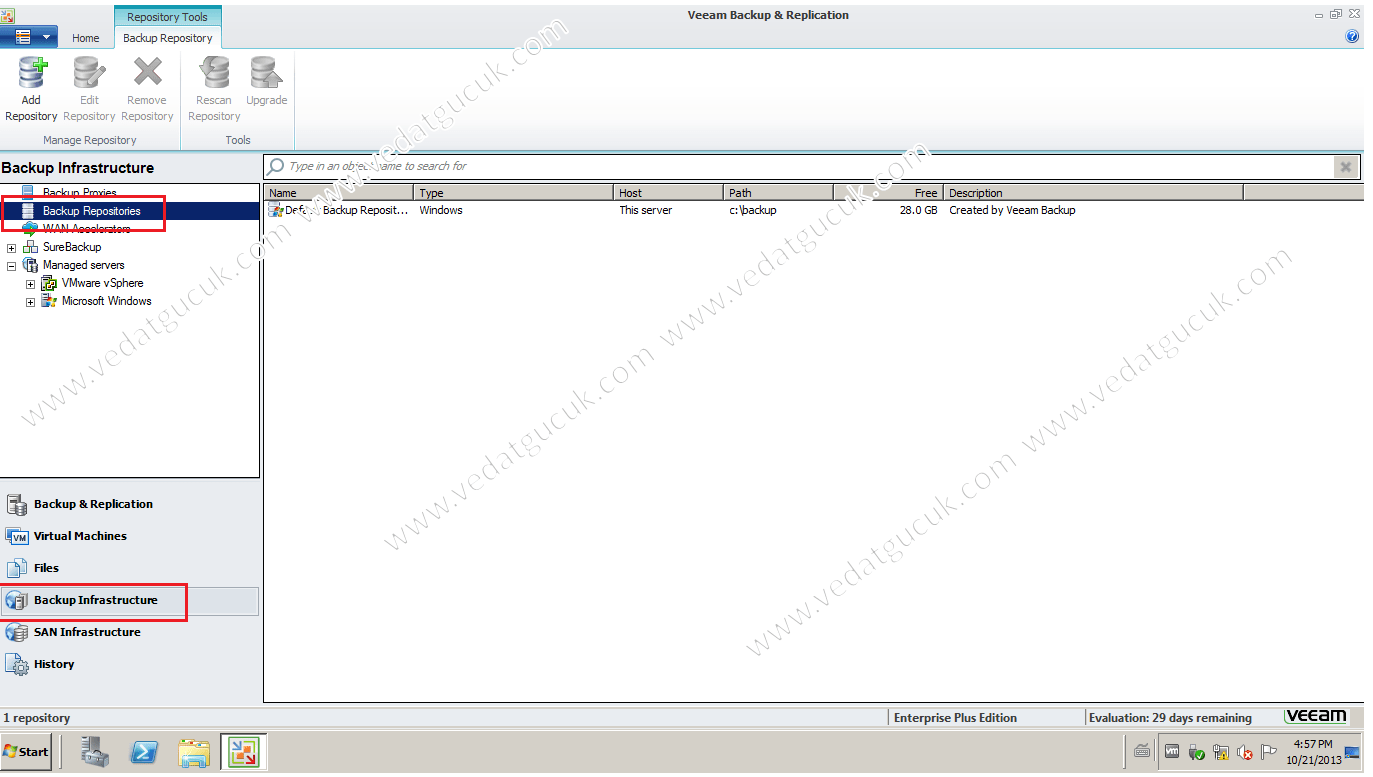
Task: Click the Show desktop tray icon
Action: pos(1352,751)
